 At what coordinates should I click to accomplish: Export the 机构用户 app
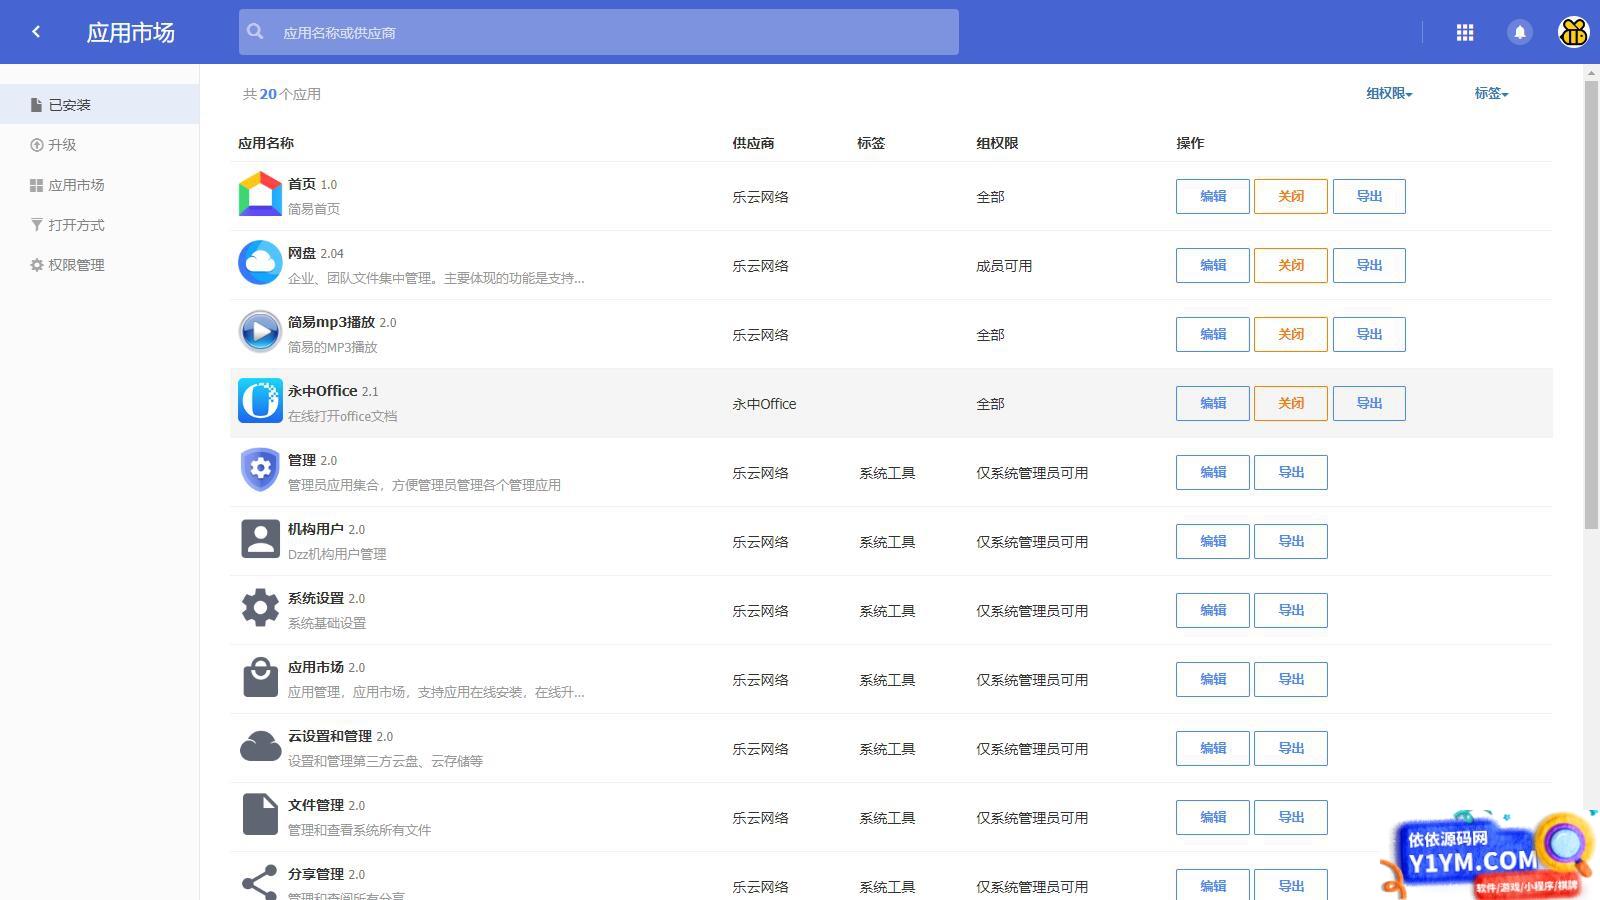point(1291,541)
